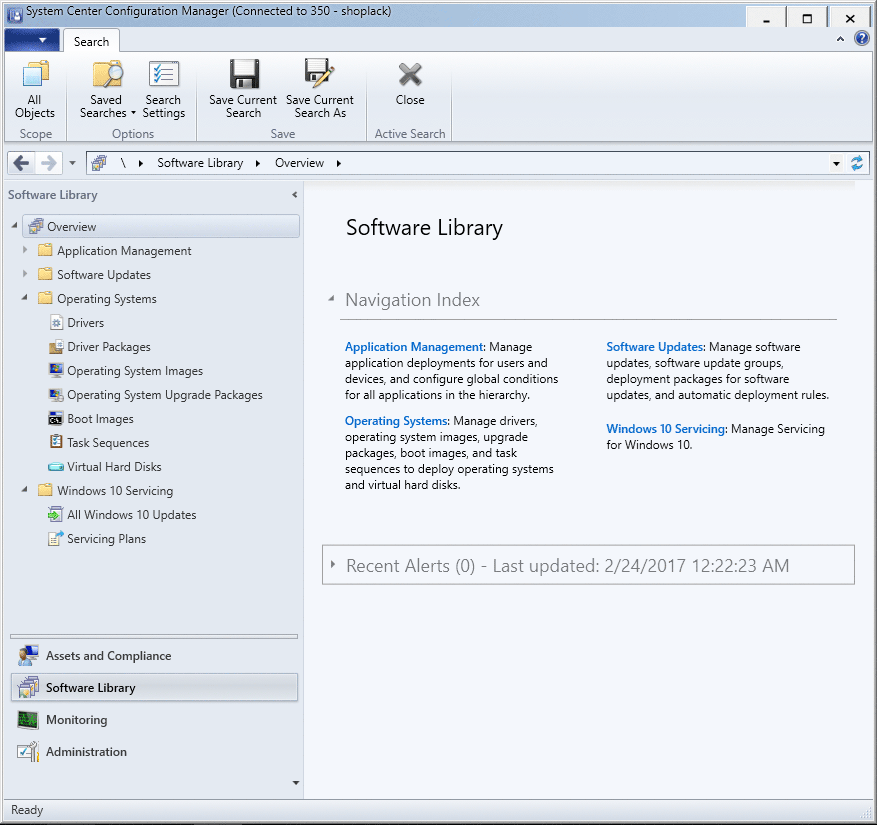Select the Overview node in the tree
The image size is (877, 825).
[161, 227]
